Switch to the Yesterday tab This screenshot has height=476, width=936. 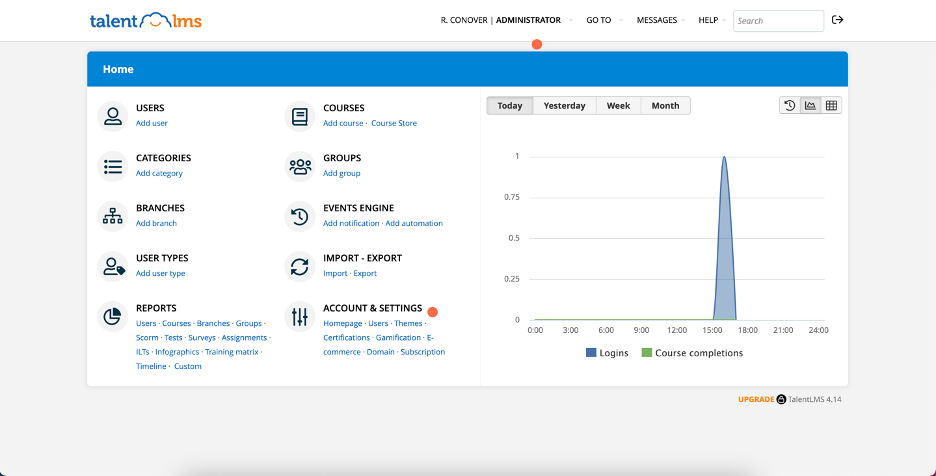pos(564,106)
